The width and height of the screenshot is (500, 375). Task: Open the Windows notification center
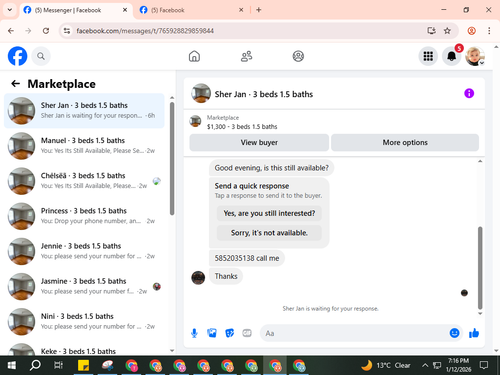coord(484,365)
